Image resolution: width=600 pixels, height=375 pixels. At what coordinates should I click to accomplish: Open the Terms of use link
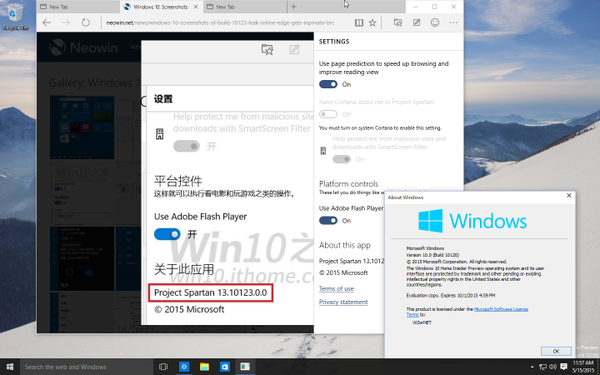pyautogui.click(x=336, y=289)
